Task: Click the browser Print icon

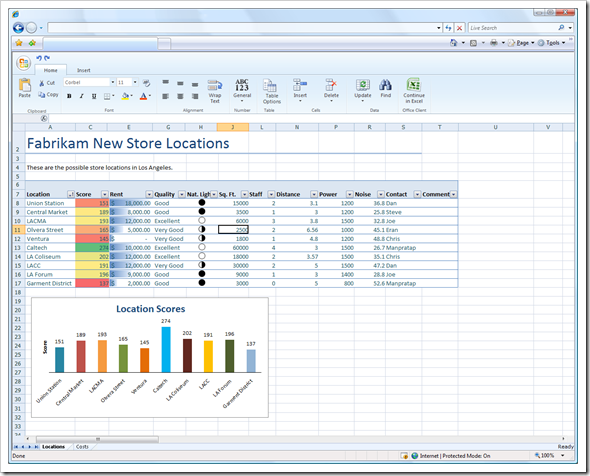Action: pos(494,43)
